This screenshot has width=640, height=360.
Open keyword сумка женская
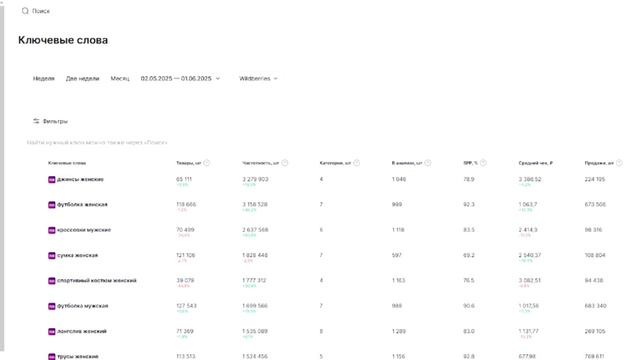click(77, 255)
